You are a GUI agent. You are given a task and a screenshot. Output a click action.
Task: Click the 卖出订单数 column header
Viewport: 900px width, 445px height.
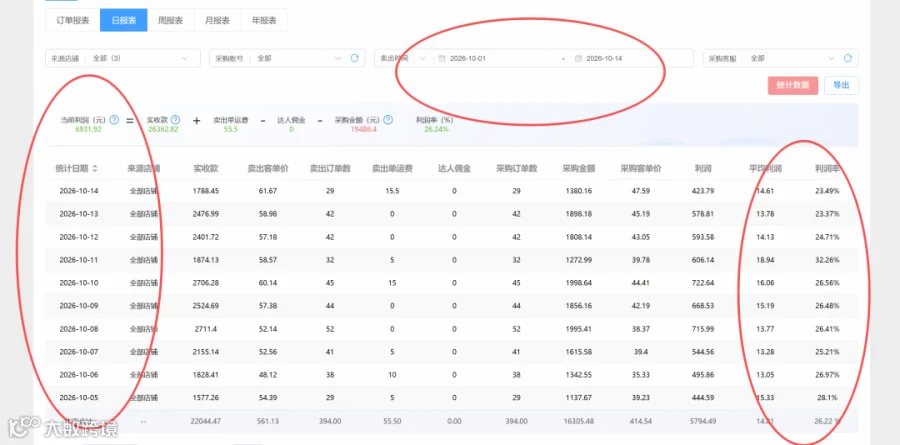(330, 169)
